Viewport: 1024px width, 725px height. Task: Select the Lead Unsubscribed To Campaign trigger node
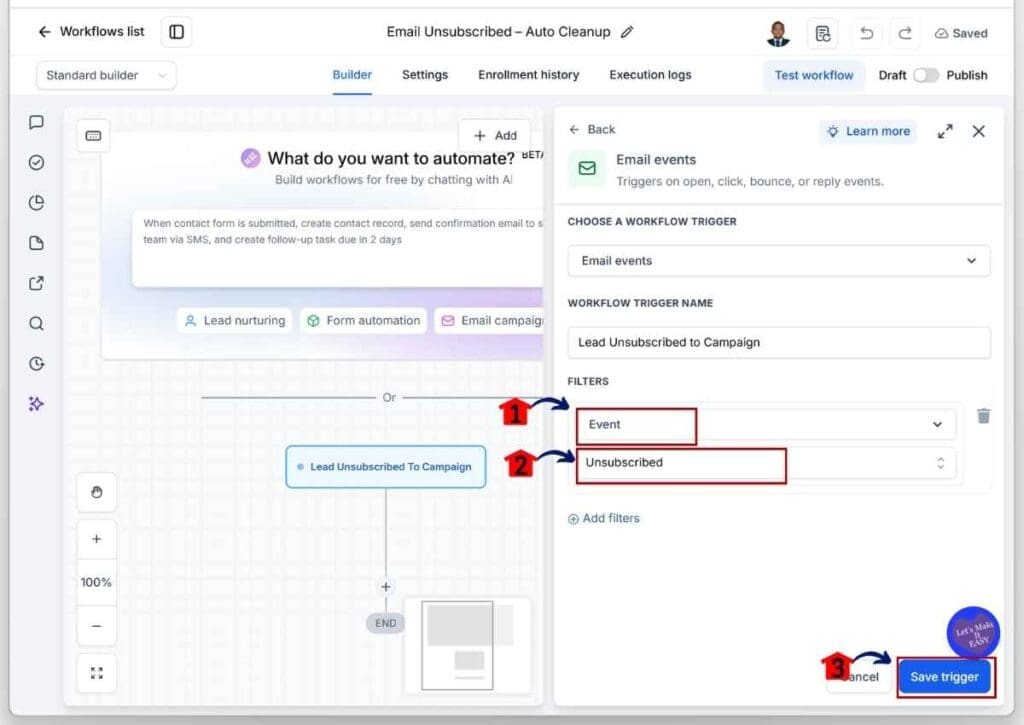(385, 466)
